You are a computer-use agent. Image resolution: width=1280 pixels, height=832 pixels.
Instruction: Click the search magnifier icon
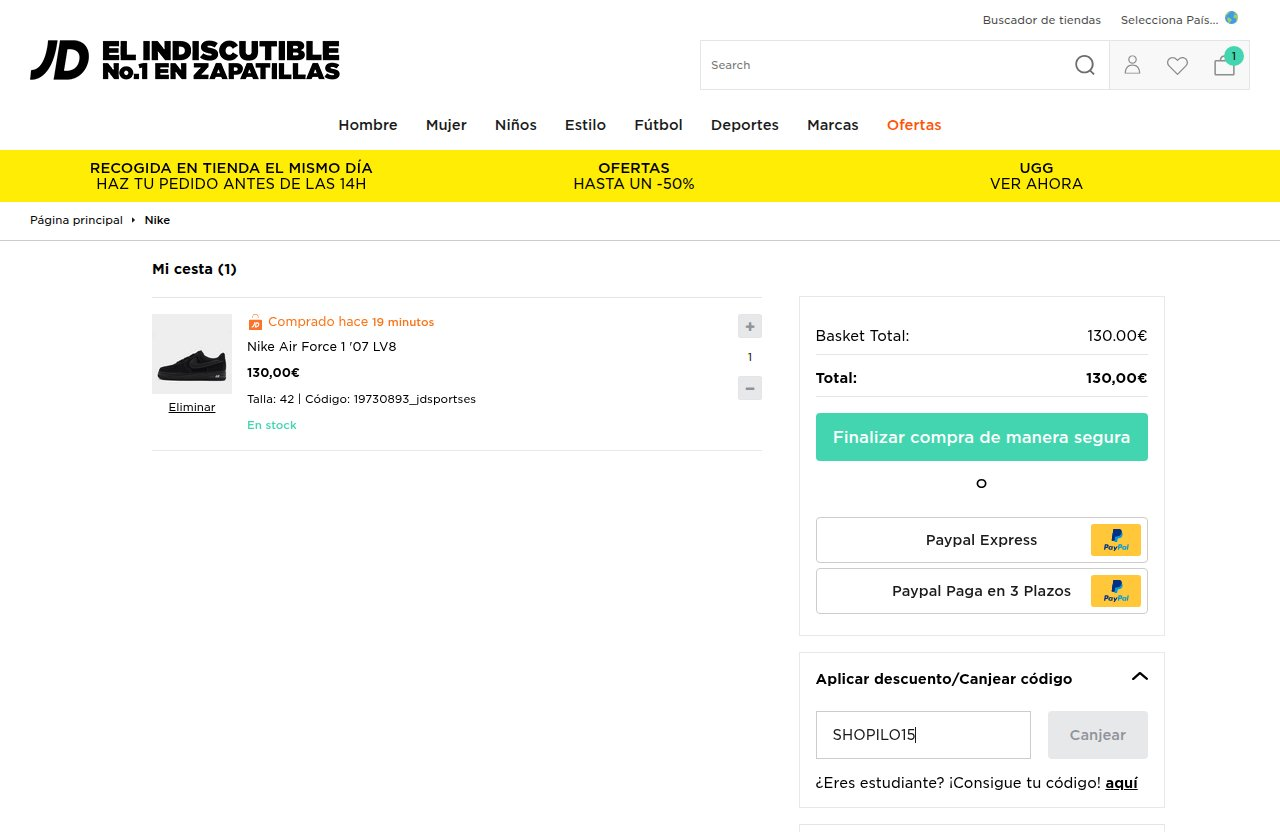click(x=1085, y=65)
